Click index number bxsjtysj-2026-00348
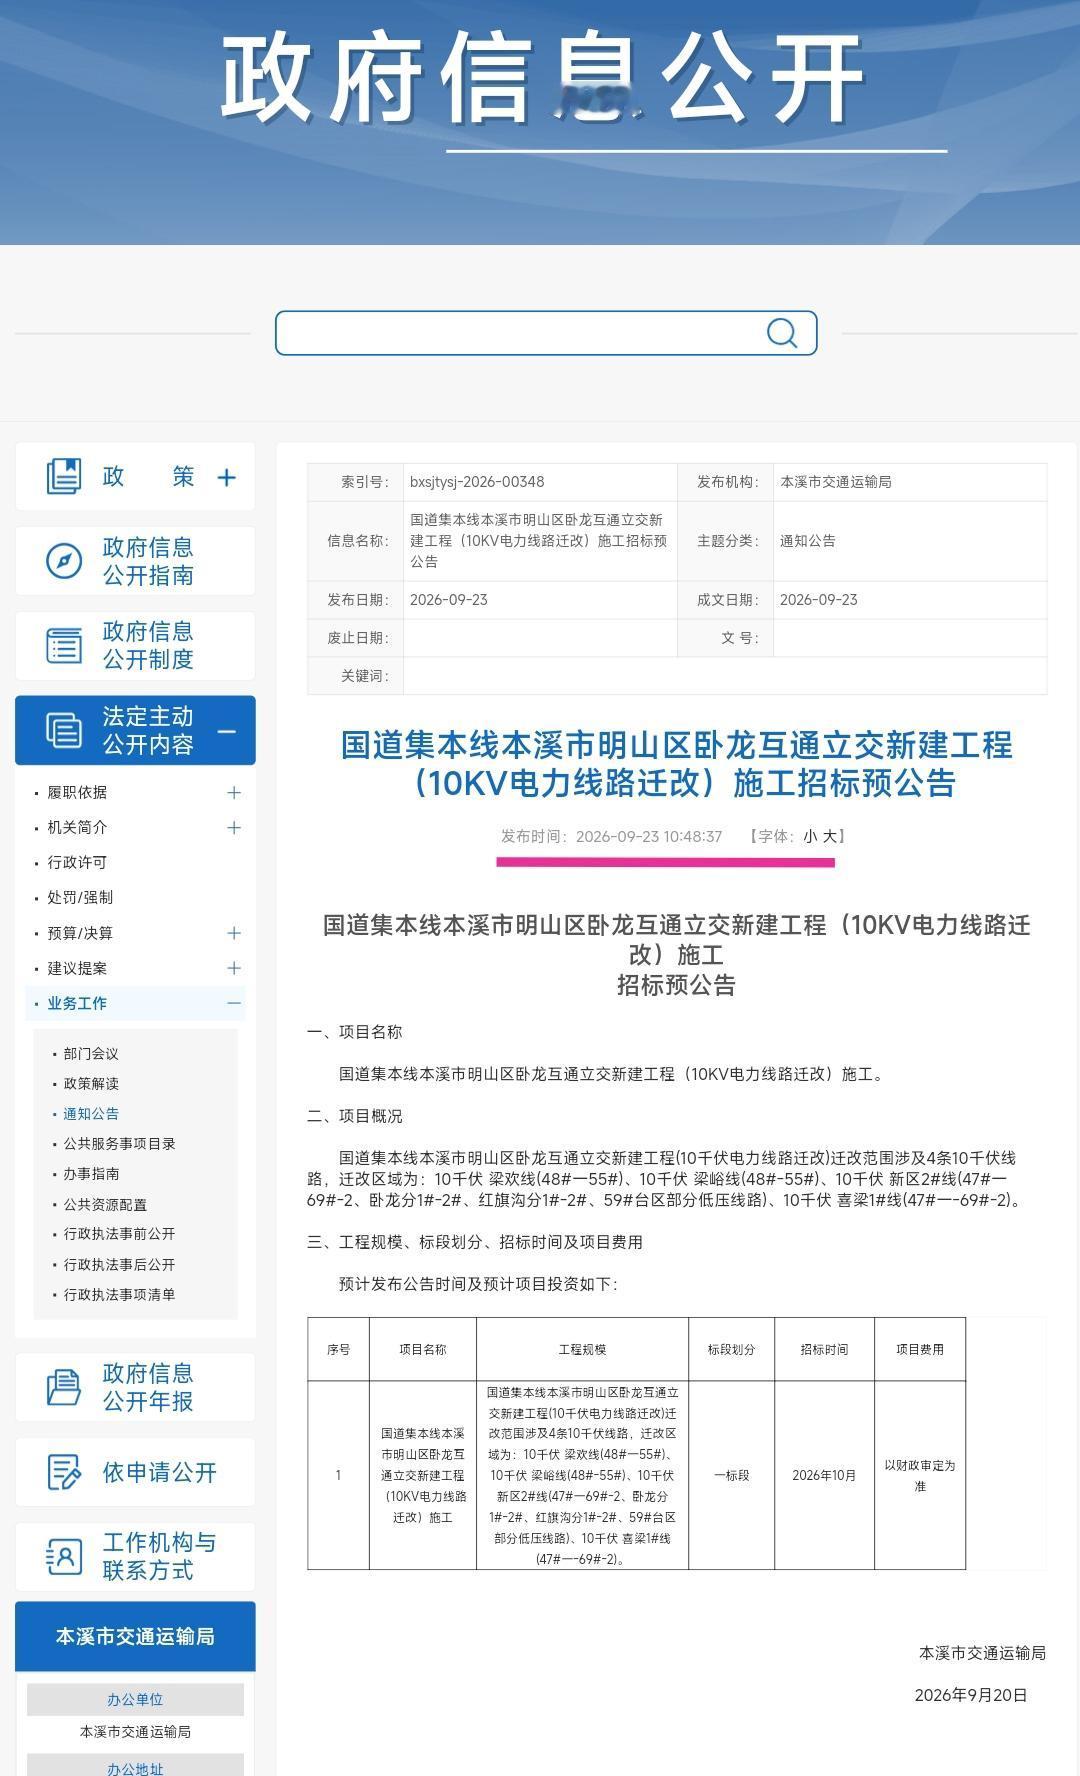 pos(477,482)
